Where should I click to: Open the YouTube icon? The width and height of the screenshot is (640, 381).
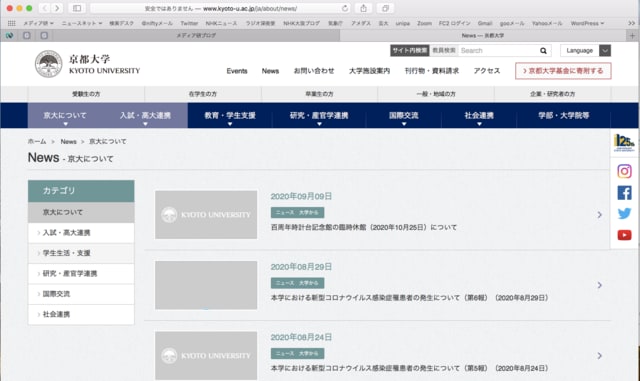[624, 235]
